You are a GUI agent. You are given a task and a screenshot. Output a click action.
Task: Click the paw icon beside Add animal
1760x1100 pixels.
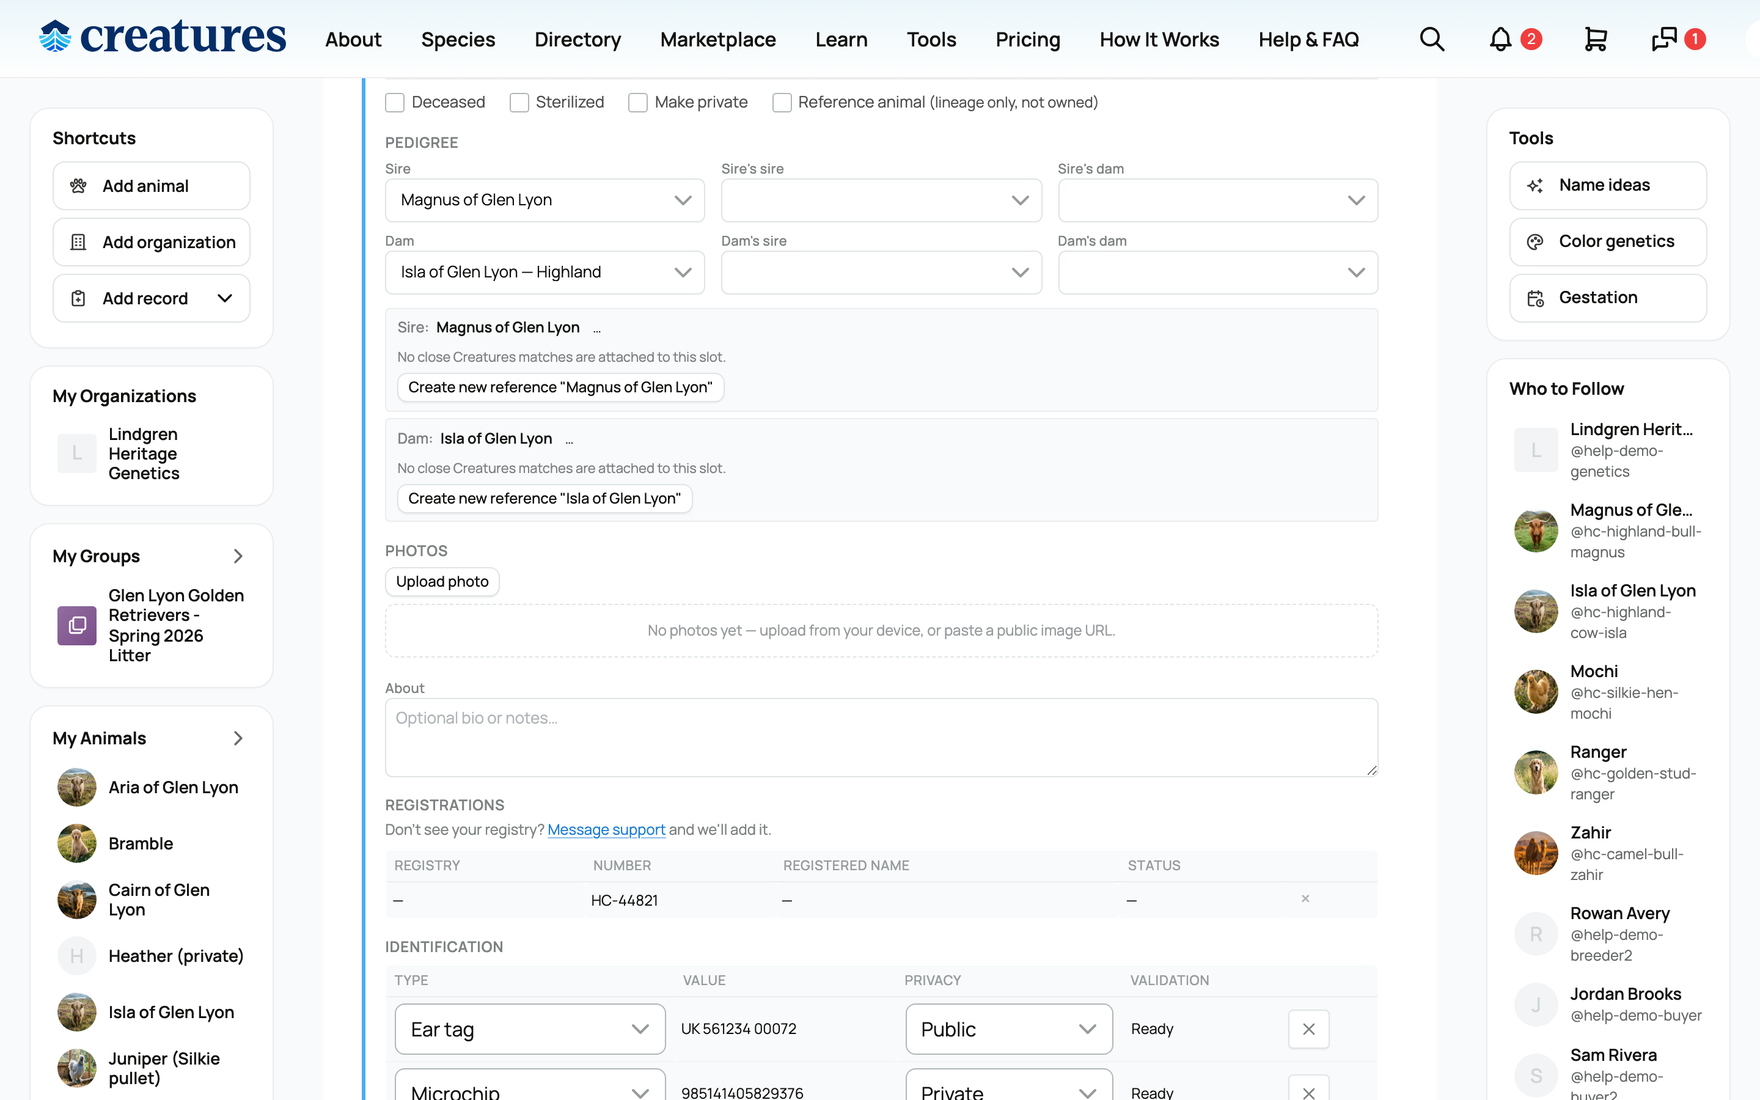[x=78, y=186]
